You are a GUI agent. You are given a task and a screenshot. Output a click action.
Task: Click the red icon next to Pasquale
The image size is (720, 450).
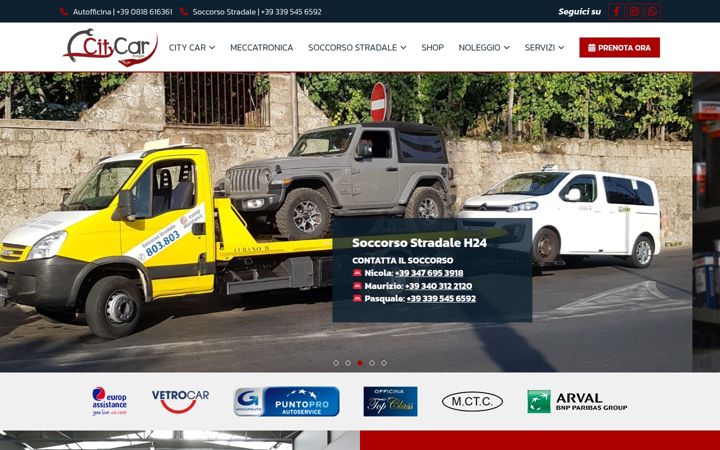(x=357, y=298)
